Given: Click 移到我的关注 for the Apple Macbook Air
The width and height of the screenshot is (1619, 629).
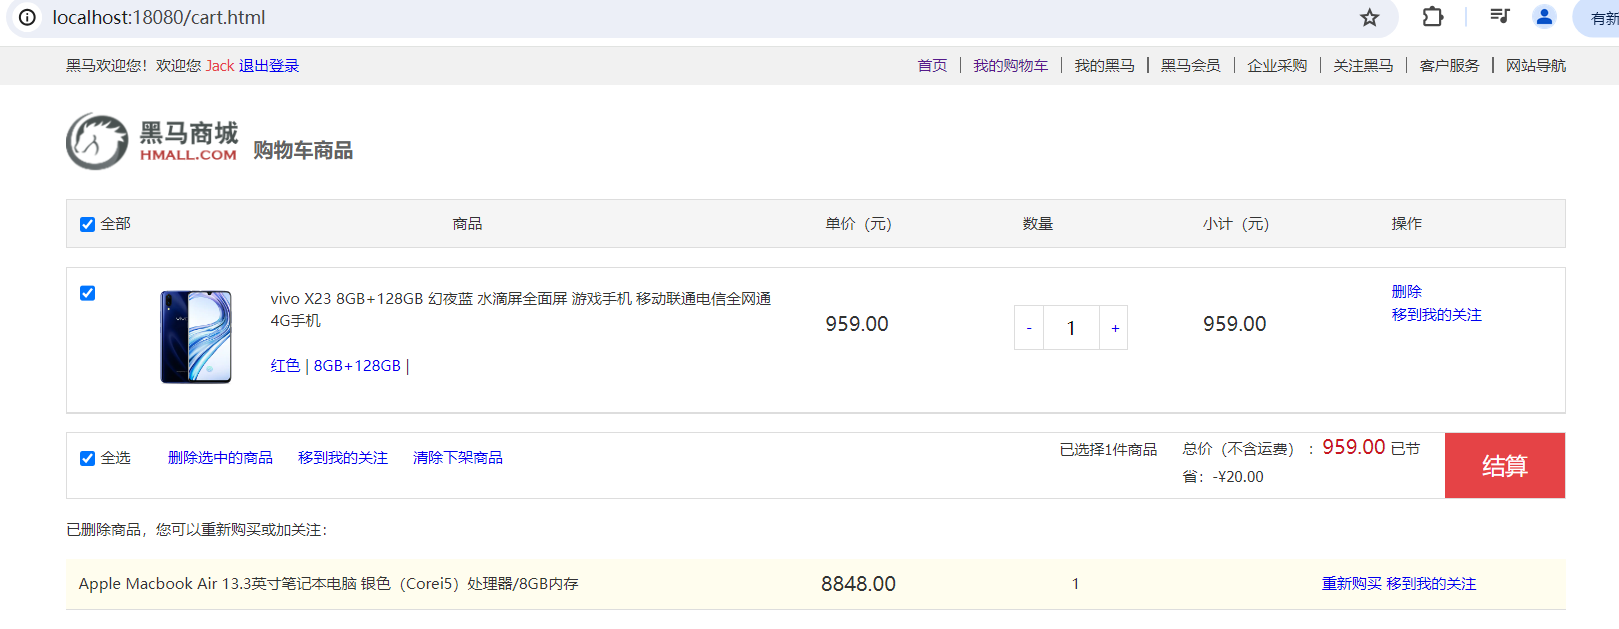Looking at the screenshot, I should (x=1431, y=584).
